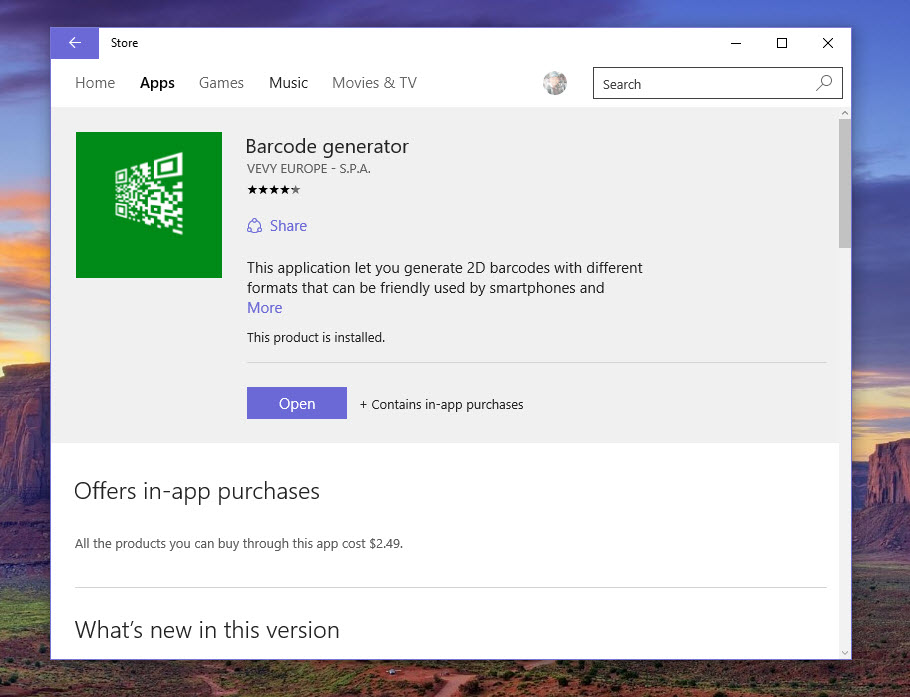The image size is (910, 697).
Task: Close the Store window
Action: coord(828,43)
